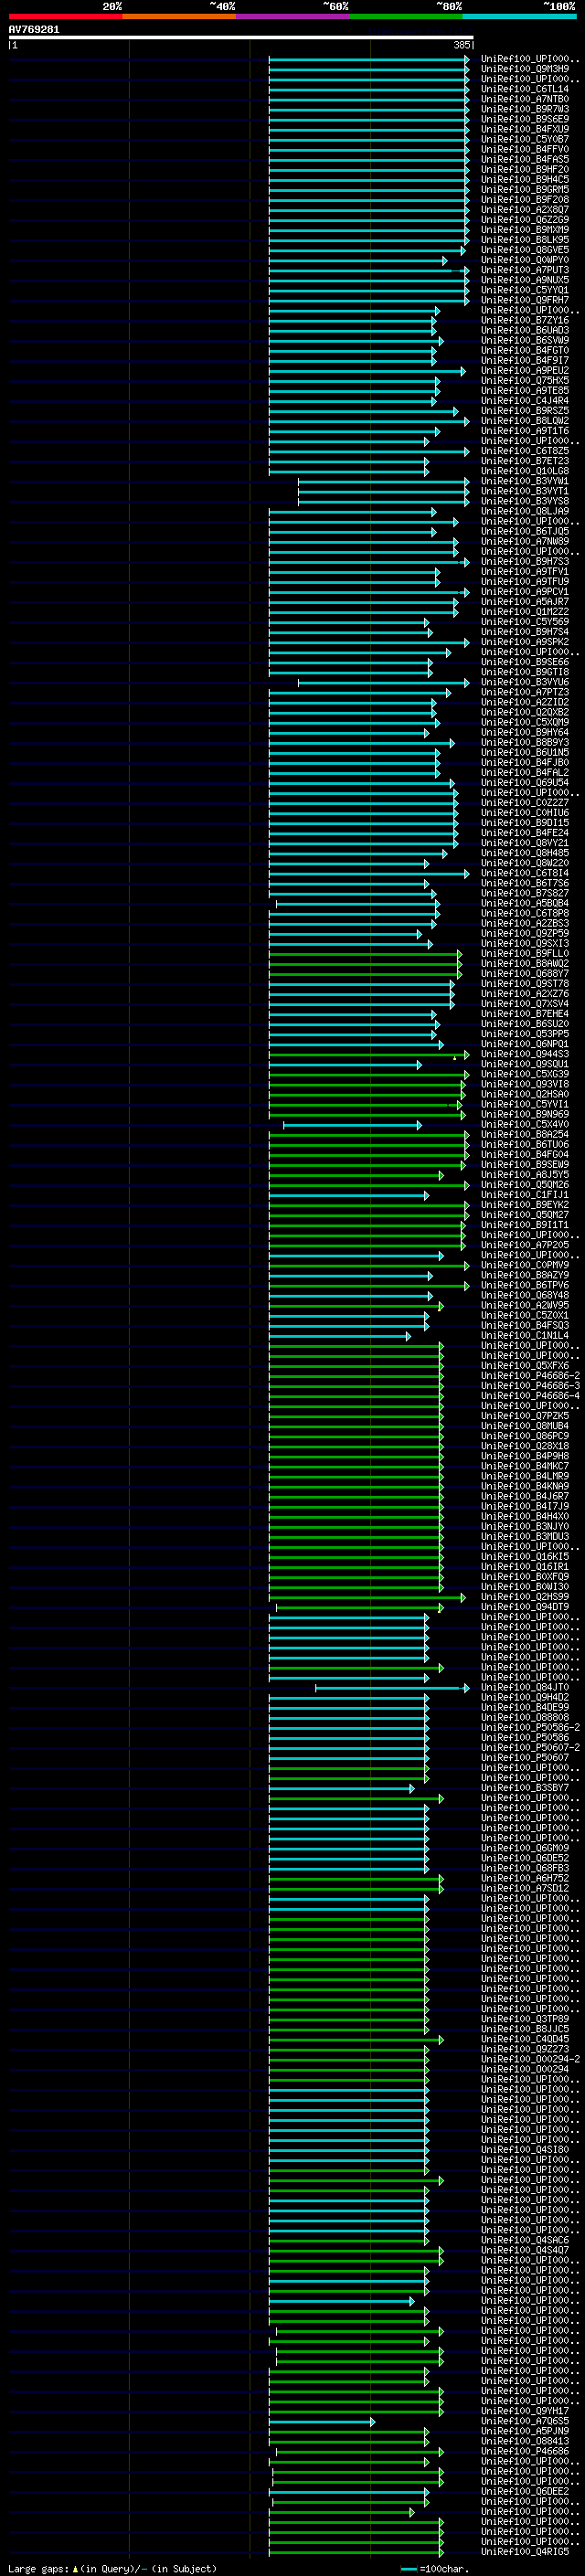Screen dimensions: 585x2576
Task: Click the UniRef100_Q0WPY0 label
Action: [x=525, y=260]
